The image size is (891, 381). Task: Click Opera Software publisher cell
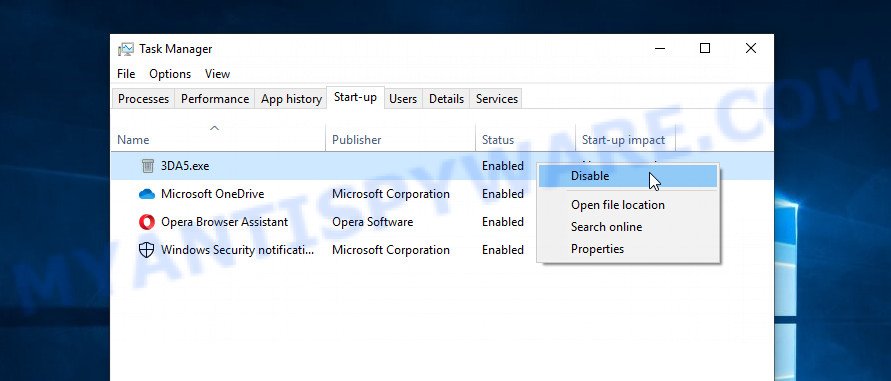(x=372, y=222)
